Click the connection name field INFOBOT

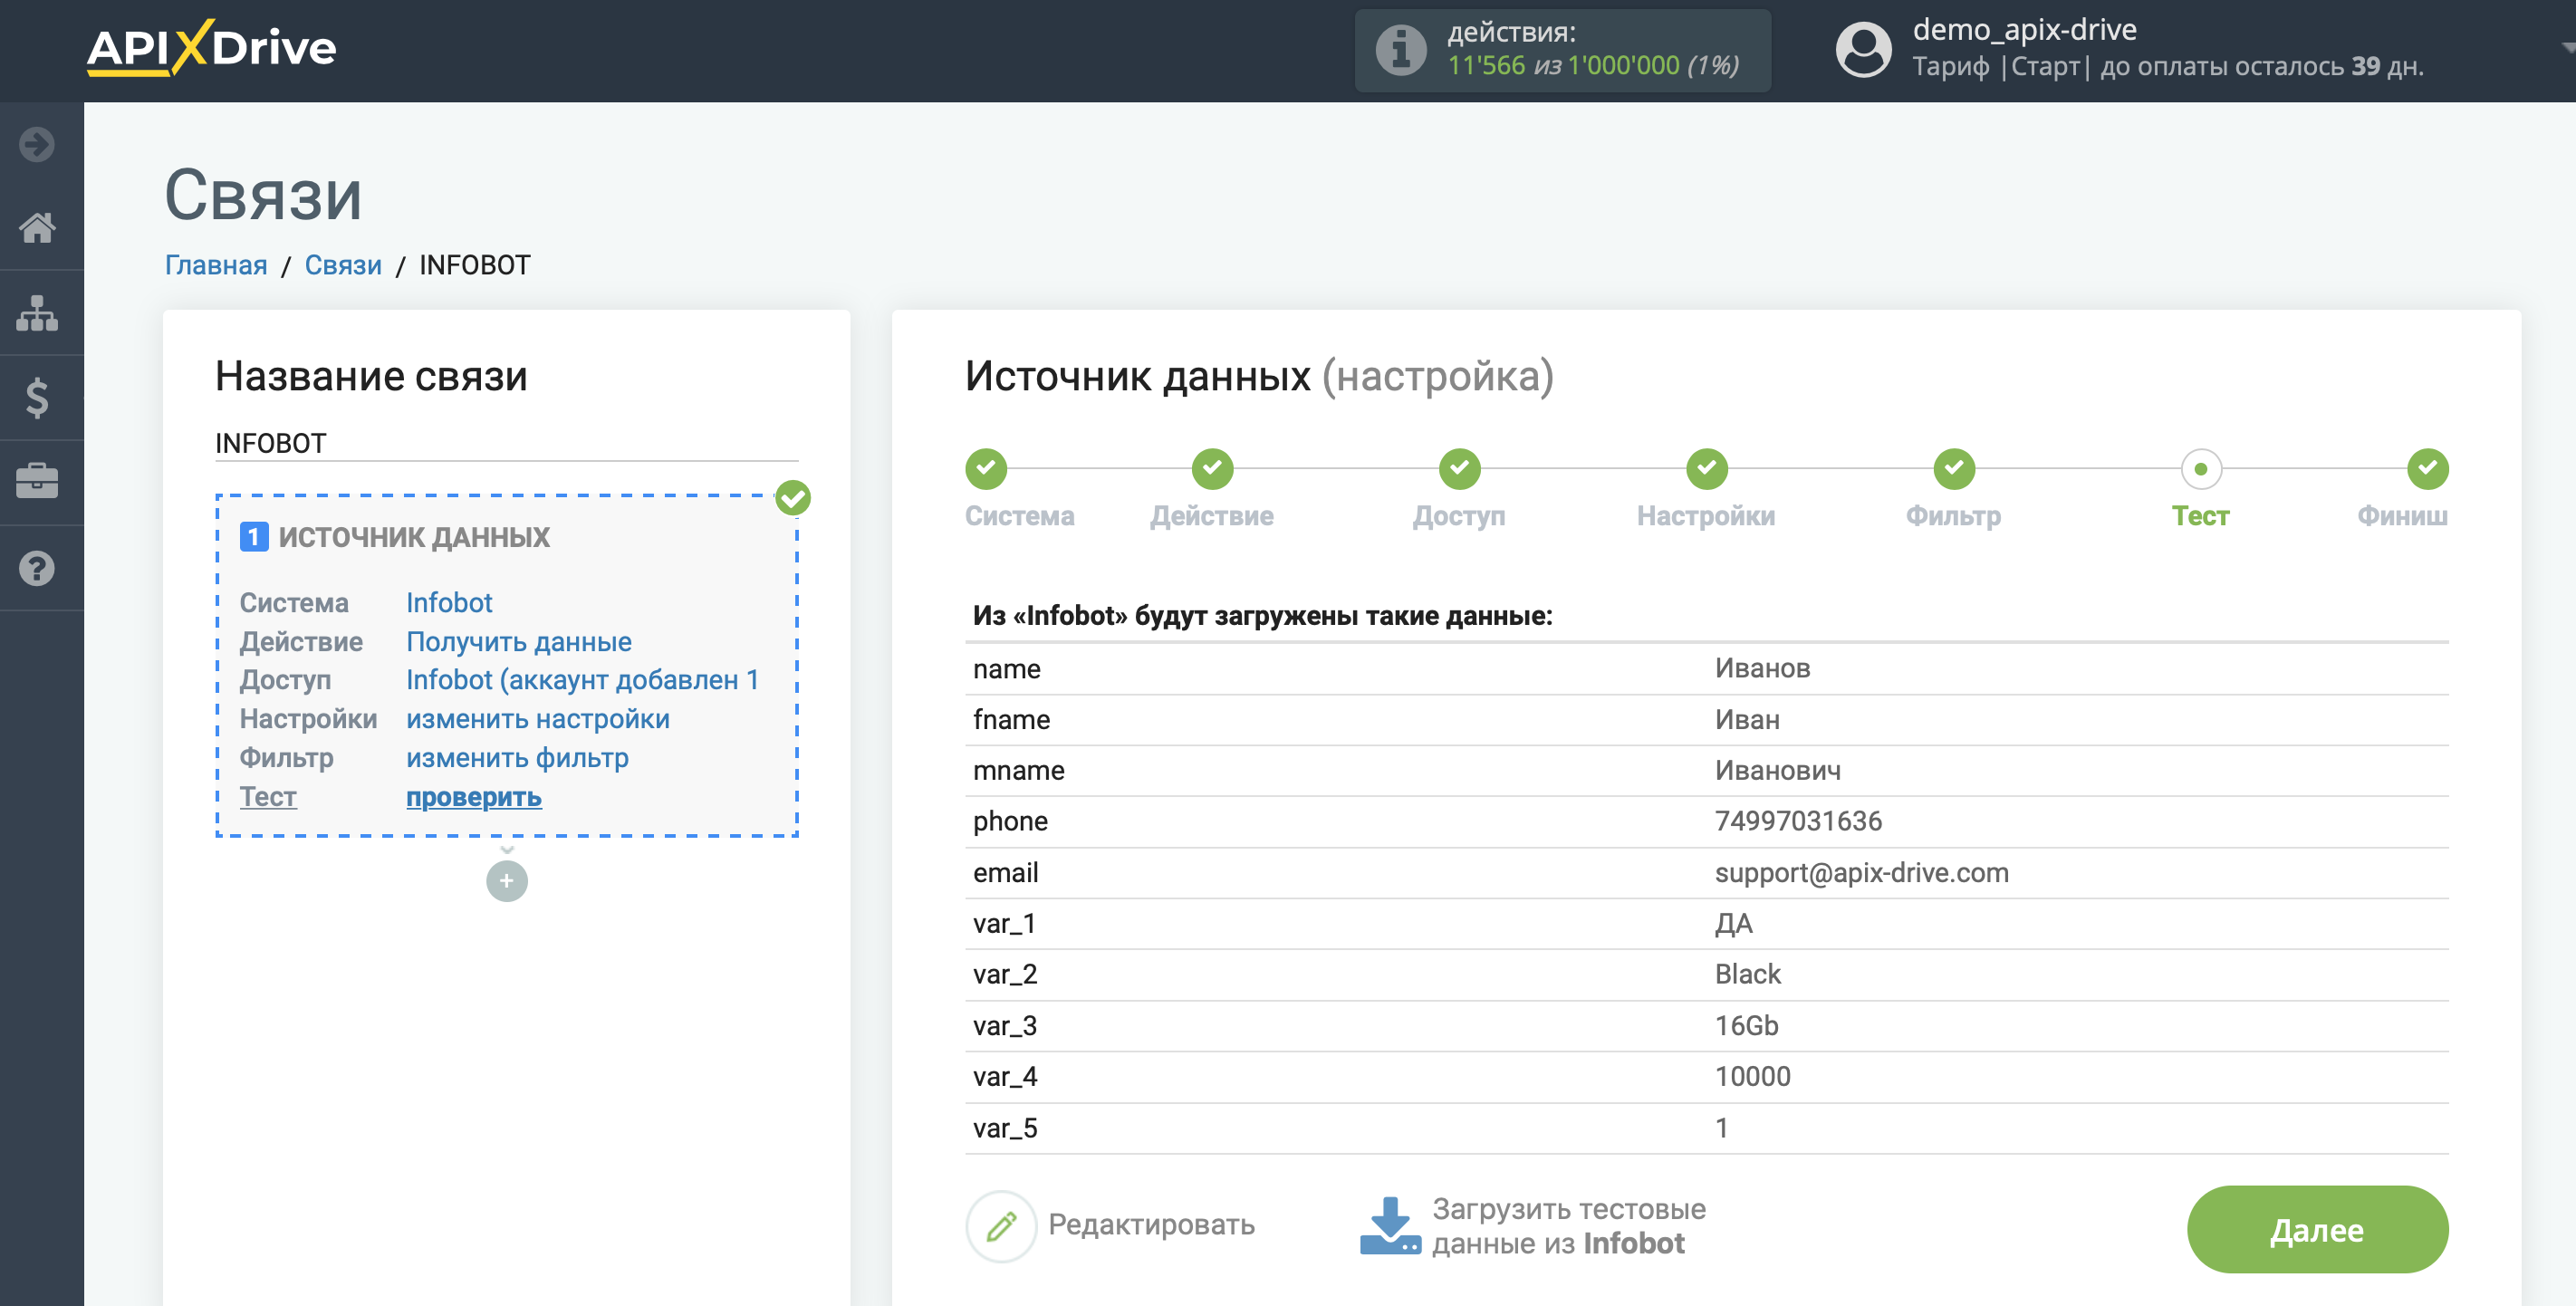(506, 443)
